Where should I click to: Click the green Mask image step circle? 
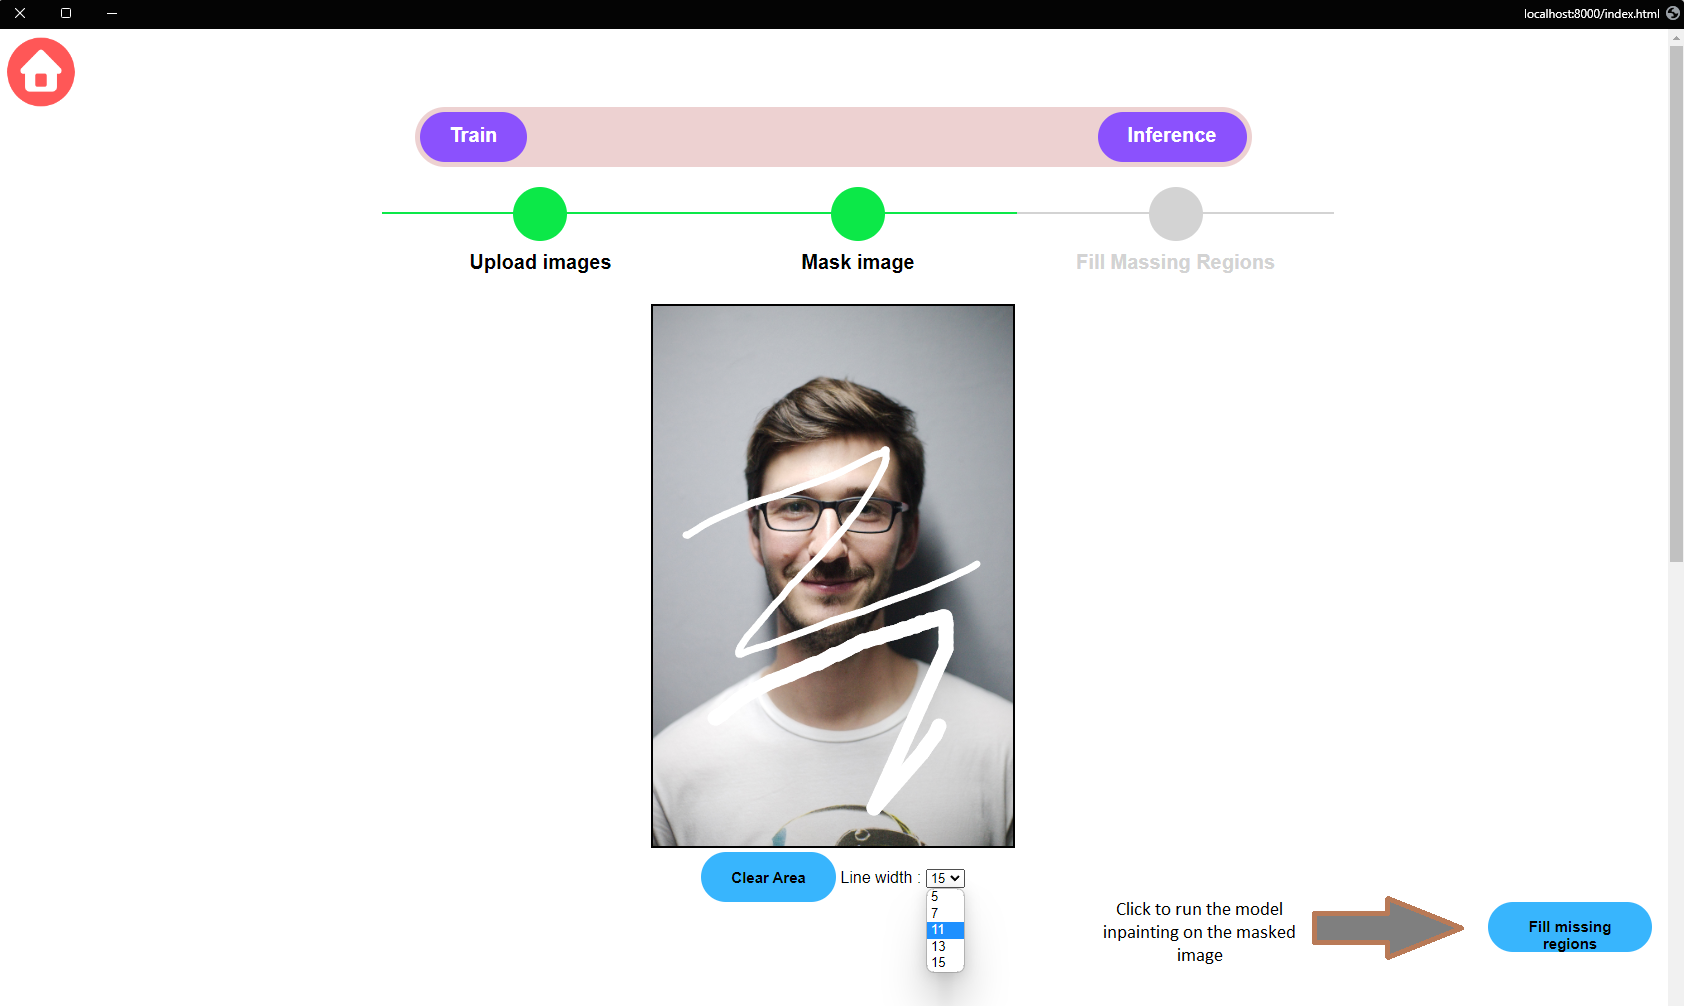pyautogui.click(x=857, y=213)
